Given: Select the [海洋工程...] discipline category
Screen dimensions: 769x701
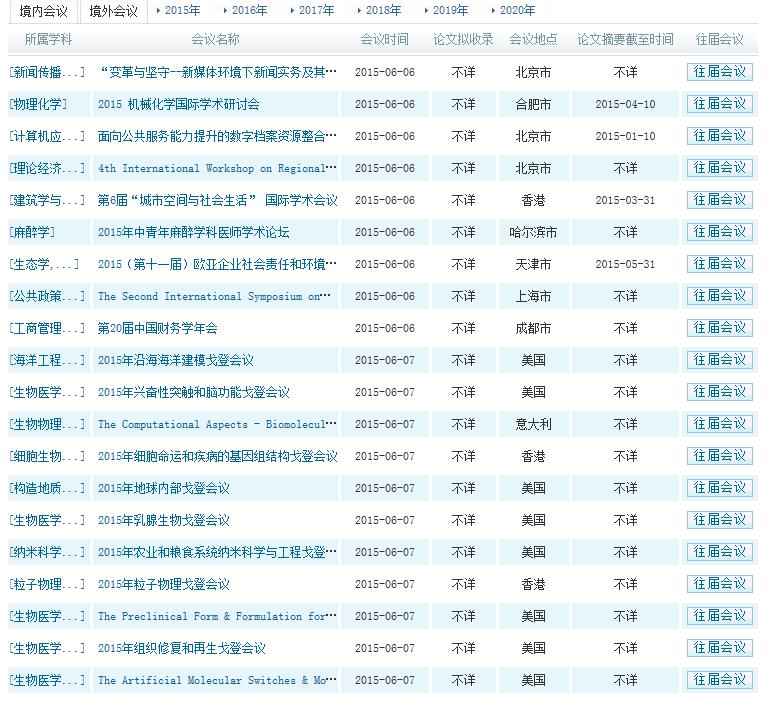Looking at the screenshot, I should 47,360.
